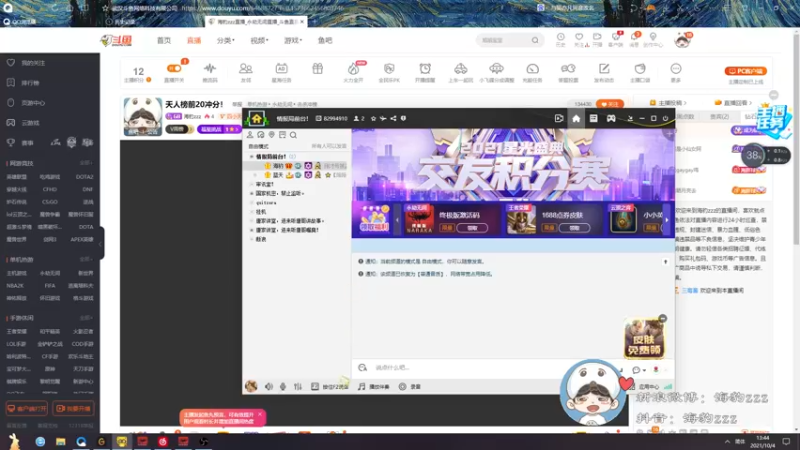Select the list tab icon in YY window
Image resolution: width=800 pixels, height=450 pixels.
pos(593,118)
